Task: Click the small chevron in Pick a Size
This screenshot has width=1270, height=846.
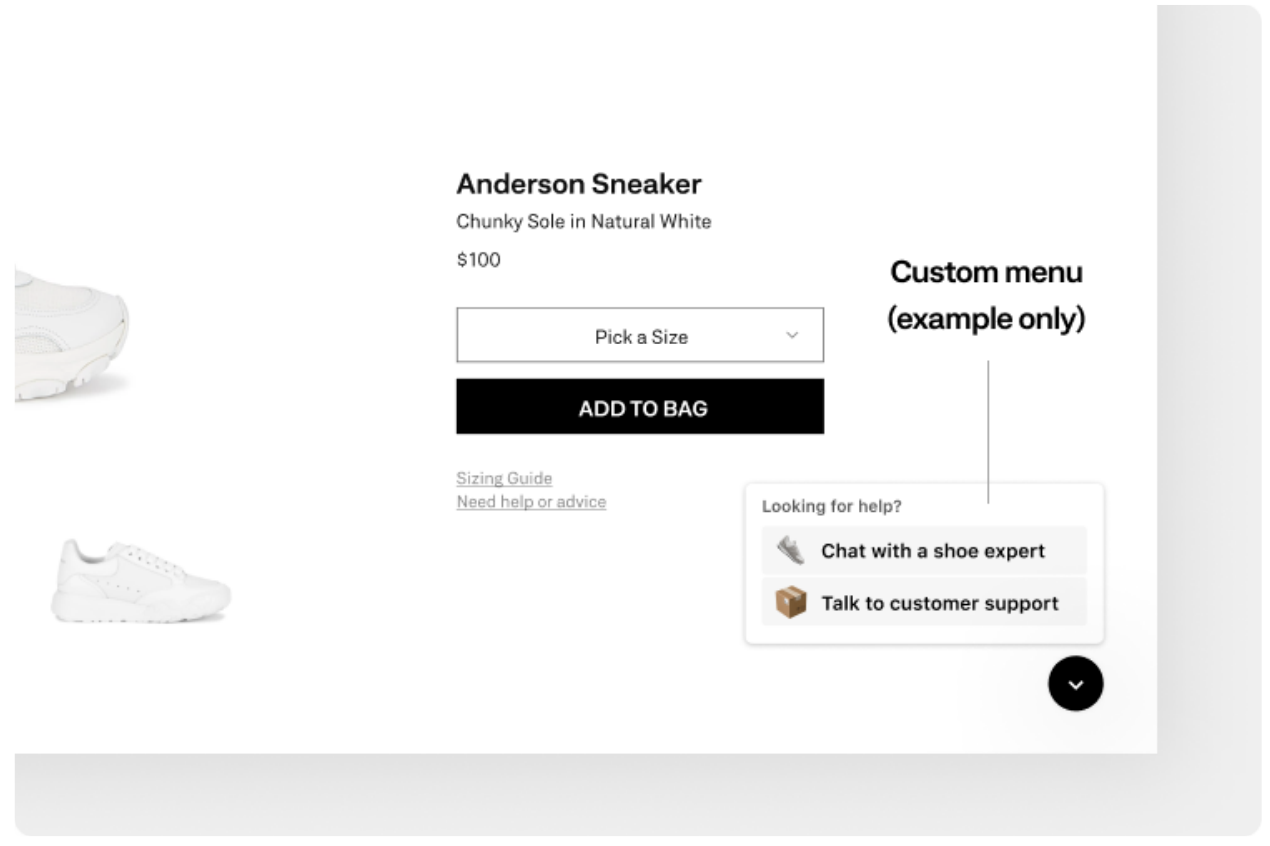Action: [x=792, y=336]
